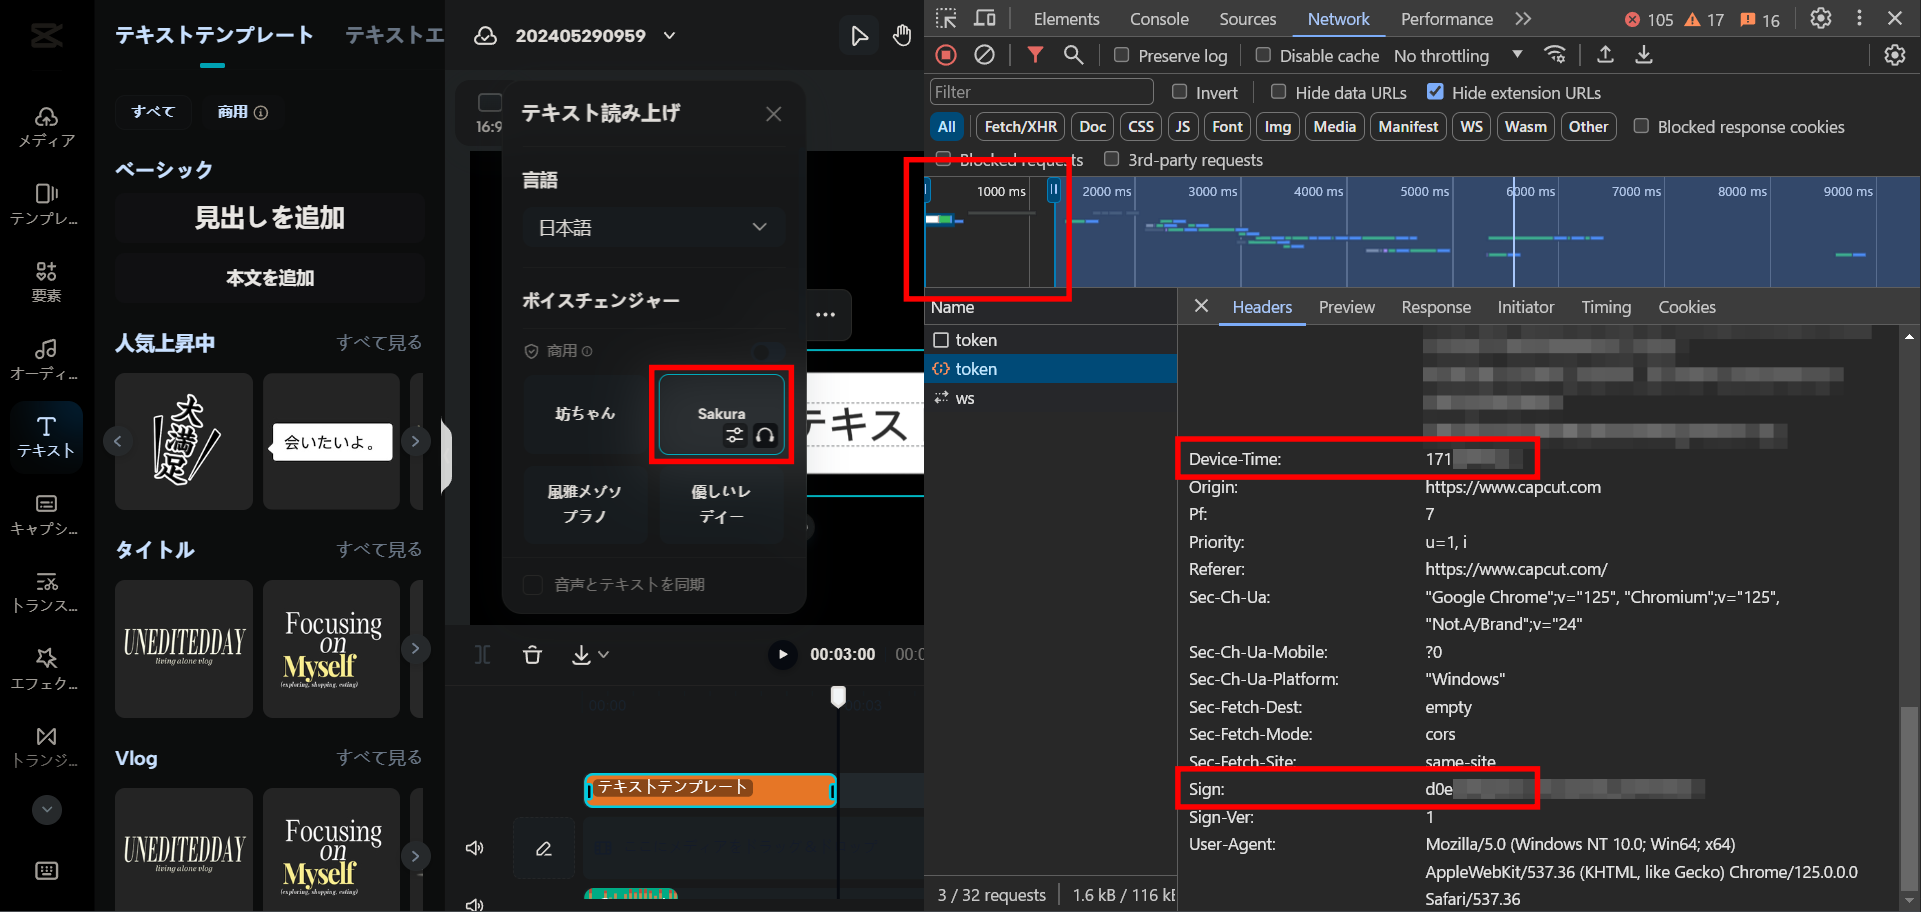Open the メディア sidebar panel
The image size is (1921, 912).
pos(46,127)
